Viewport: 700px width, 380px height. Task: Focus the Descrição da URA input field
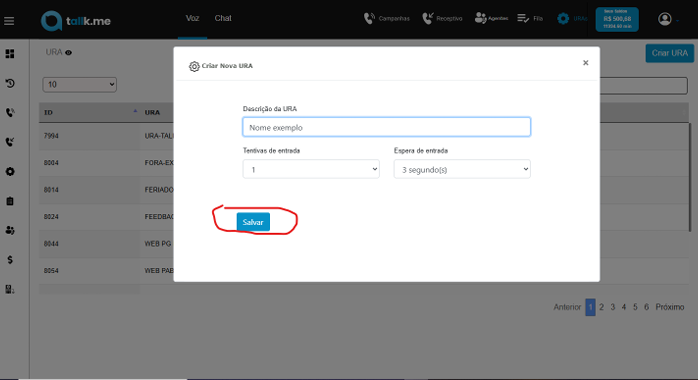[x=387, y=127]
